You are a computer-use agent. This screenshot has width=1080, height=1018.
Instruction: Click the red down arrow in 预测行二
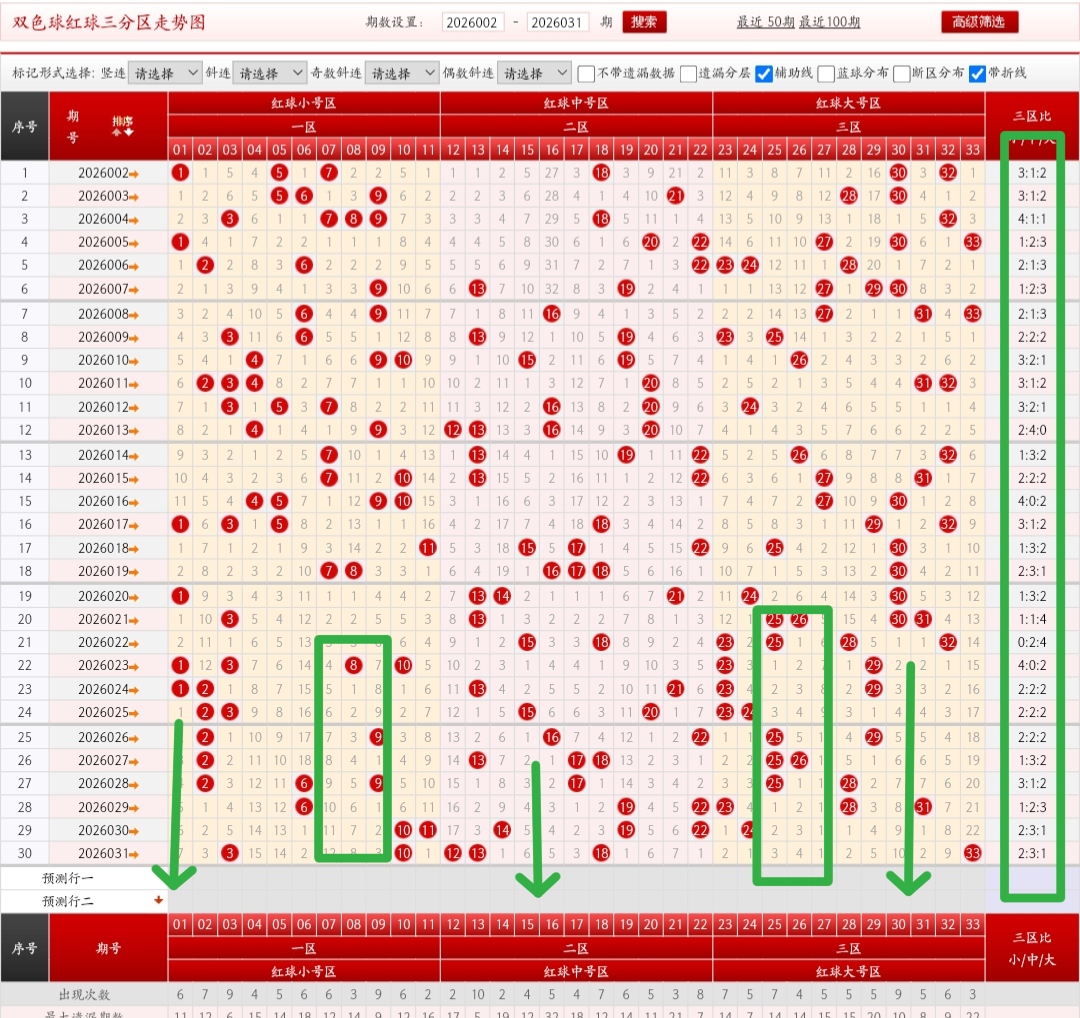pos(158,900)
